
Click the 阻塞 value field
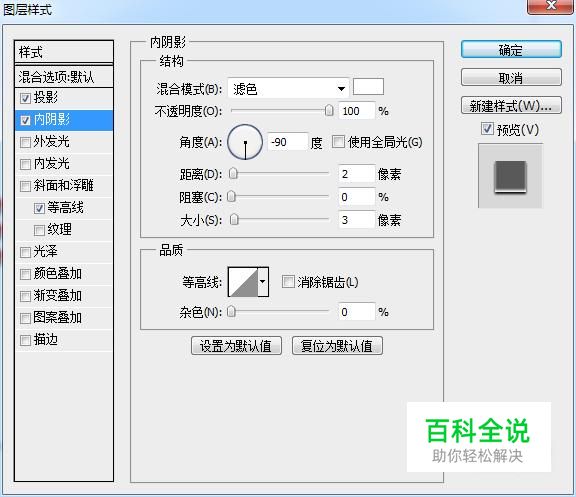click(357, 197)
